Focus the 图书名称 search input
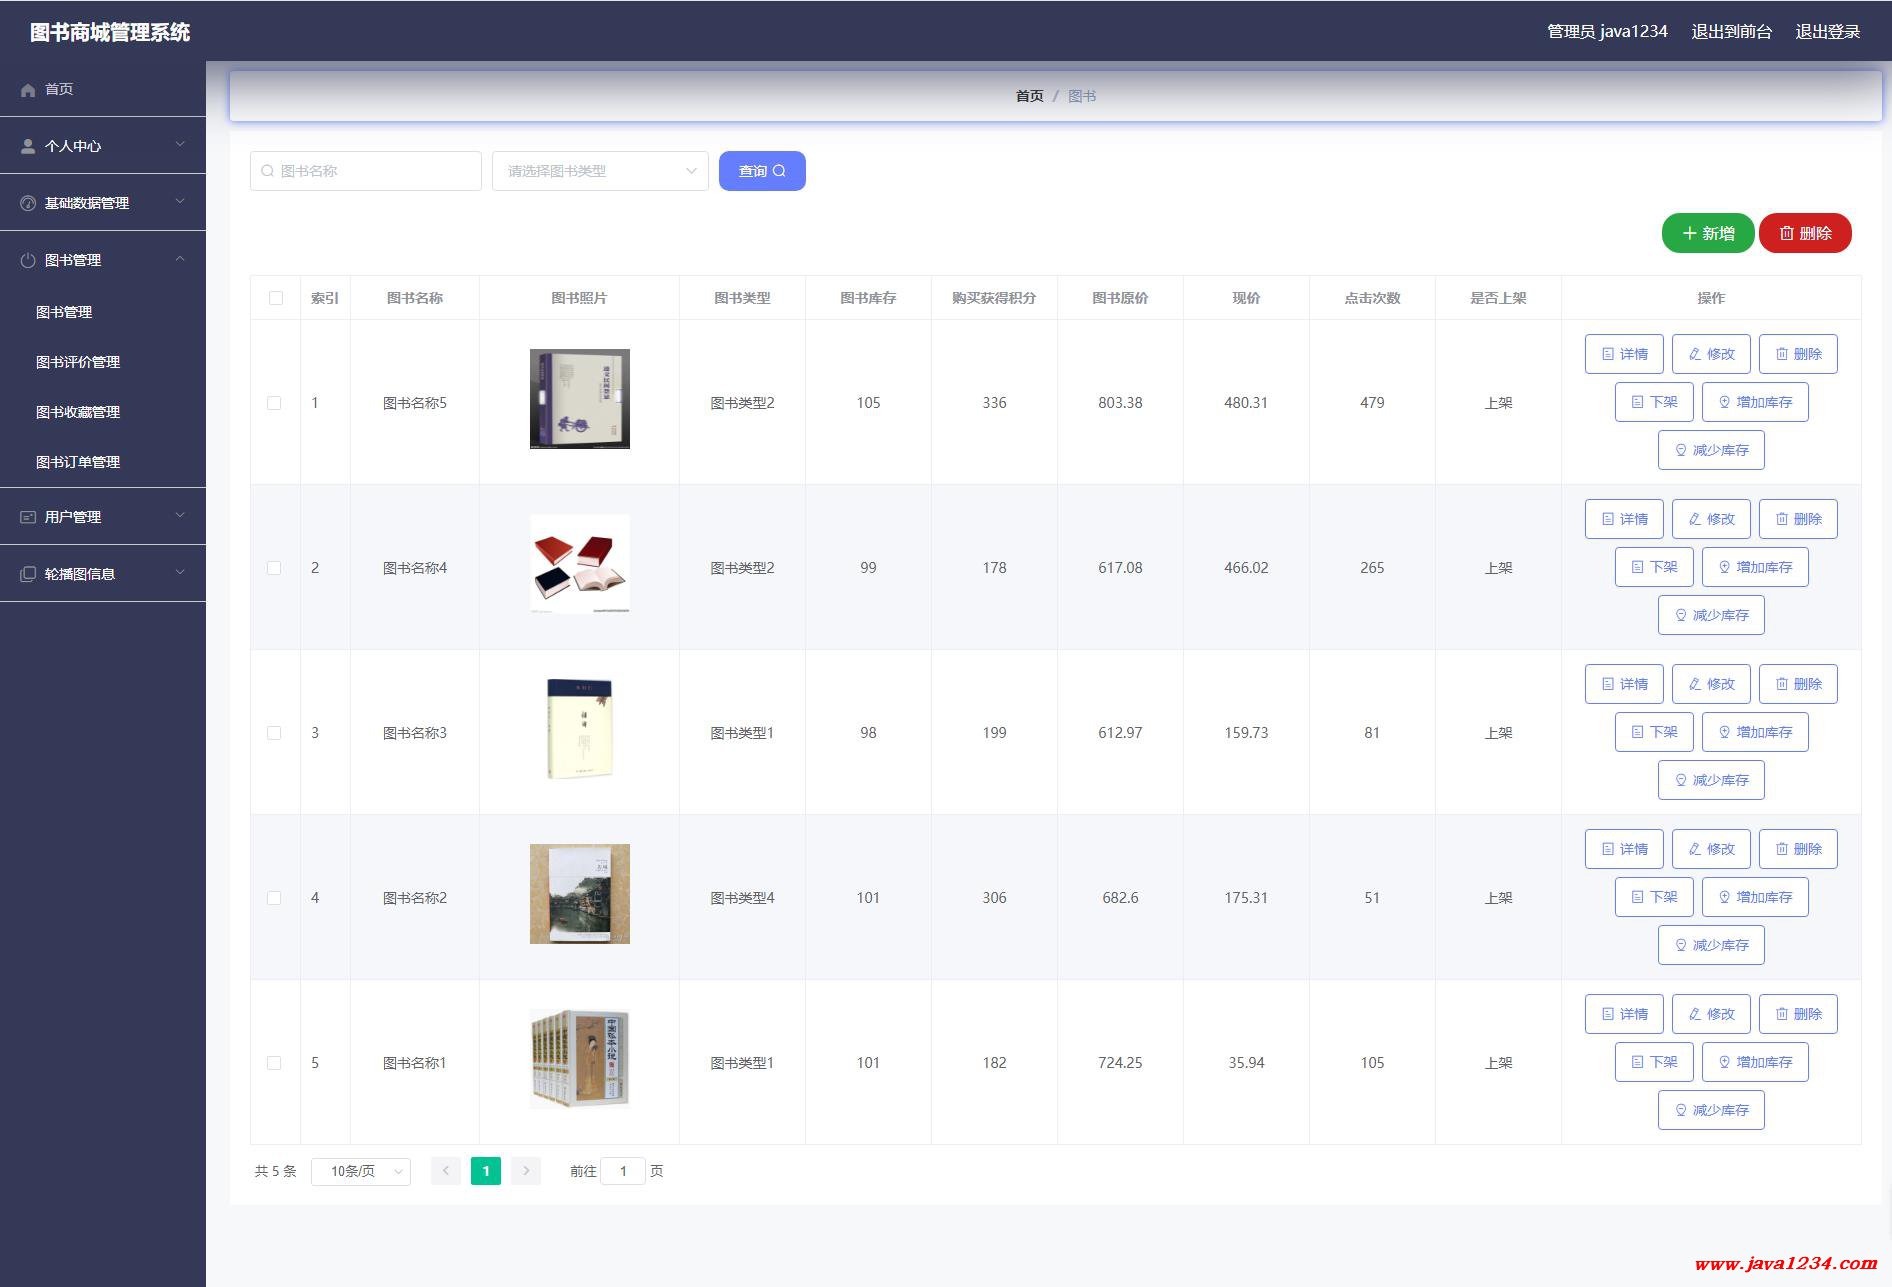The image size is (1892, 1287). point(366,171)
